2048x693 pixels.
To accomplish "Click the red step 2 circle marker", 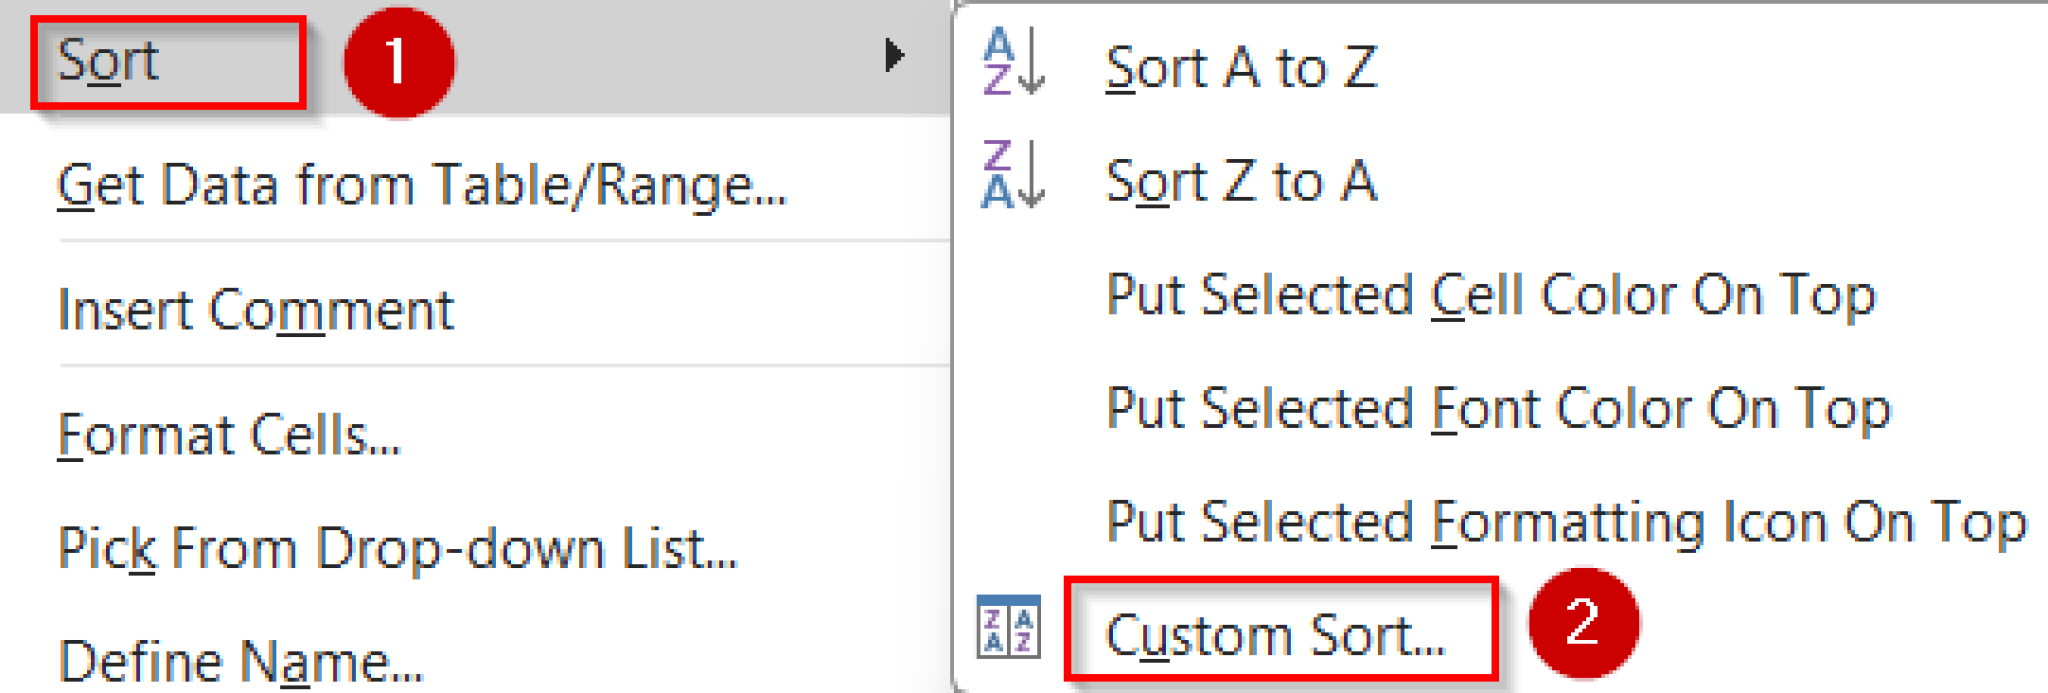I will [x=1582, y=623].
